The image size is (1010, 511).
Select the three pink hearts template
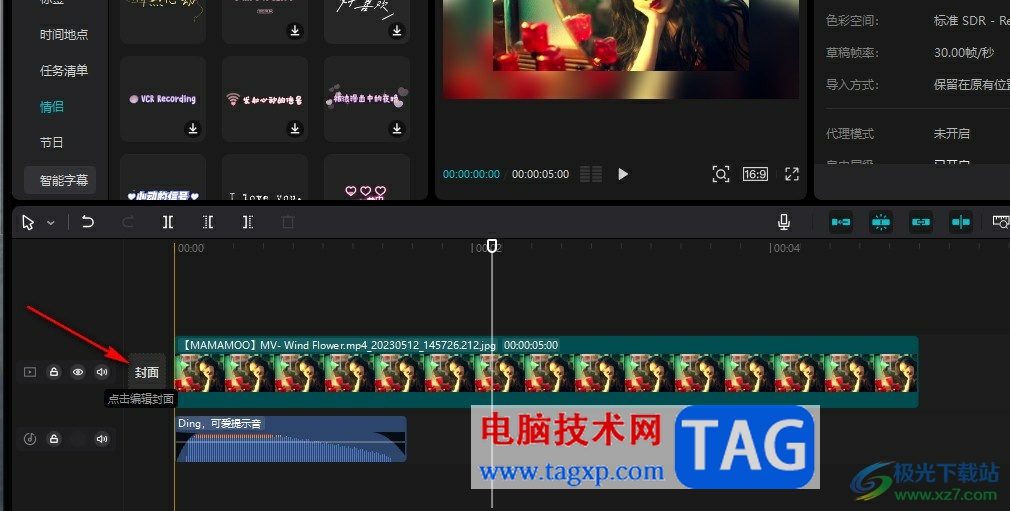pyautogui.click(x=367, y=177)
